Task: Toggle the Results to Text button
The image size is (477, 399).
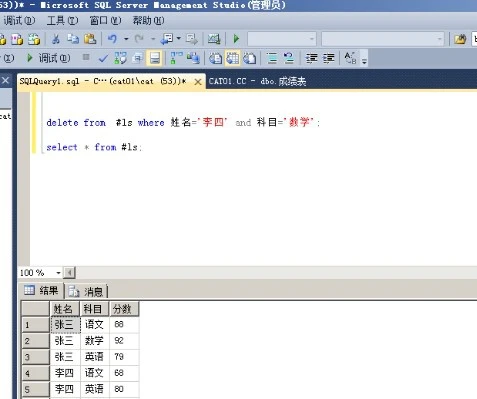Action: [215, 59]
